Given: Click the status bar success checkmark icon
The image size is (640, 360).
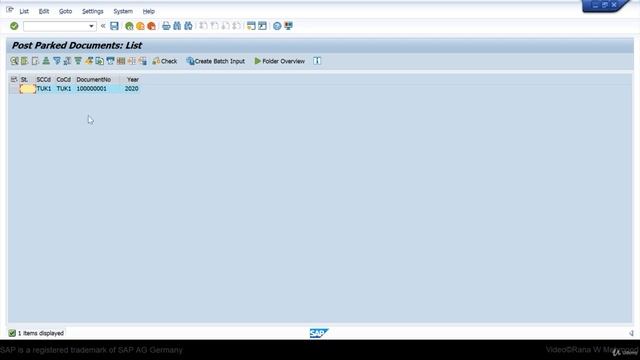Looking at the screenshot, I should pos(12,333).
